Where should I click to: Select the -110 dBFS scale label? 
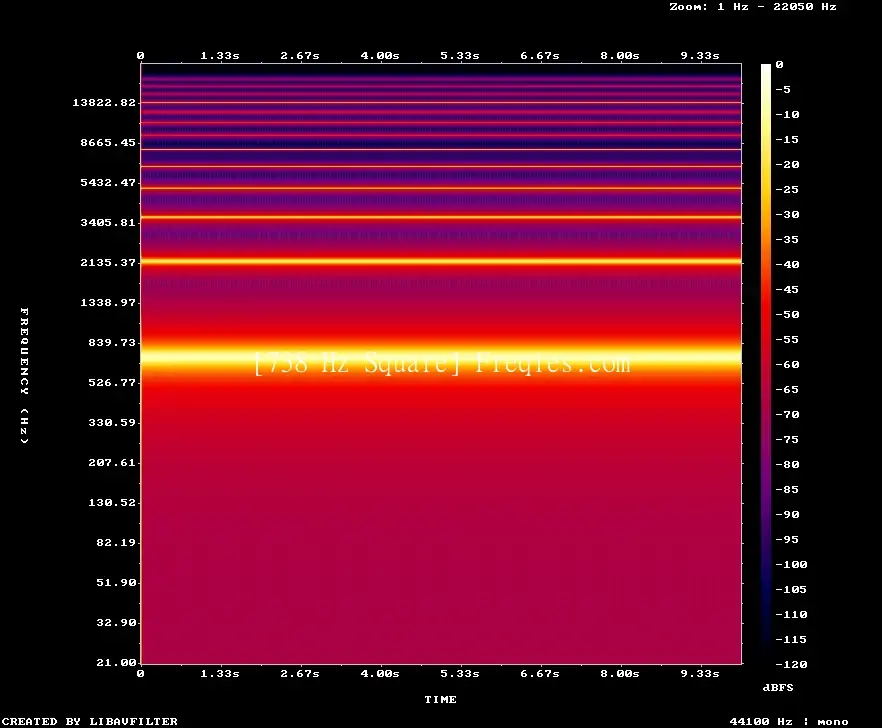[x=791, y=614]
